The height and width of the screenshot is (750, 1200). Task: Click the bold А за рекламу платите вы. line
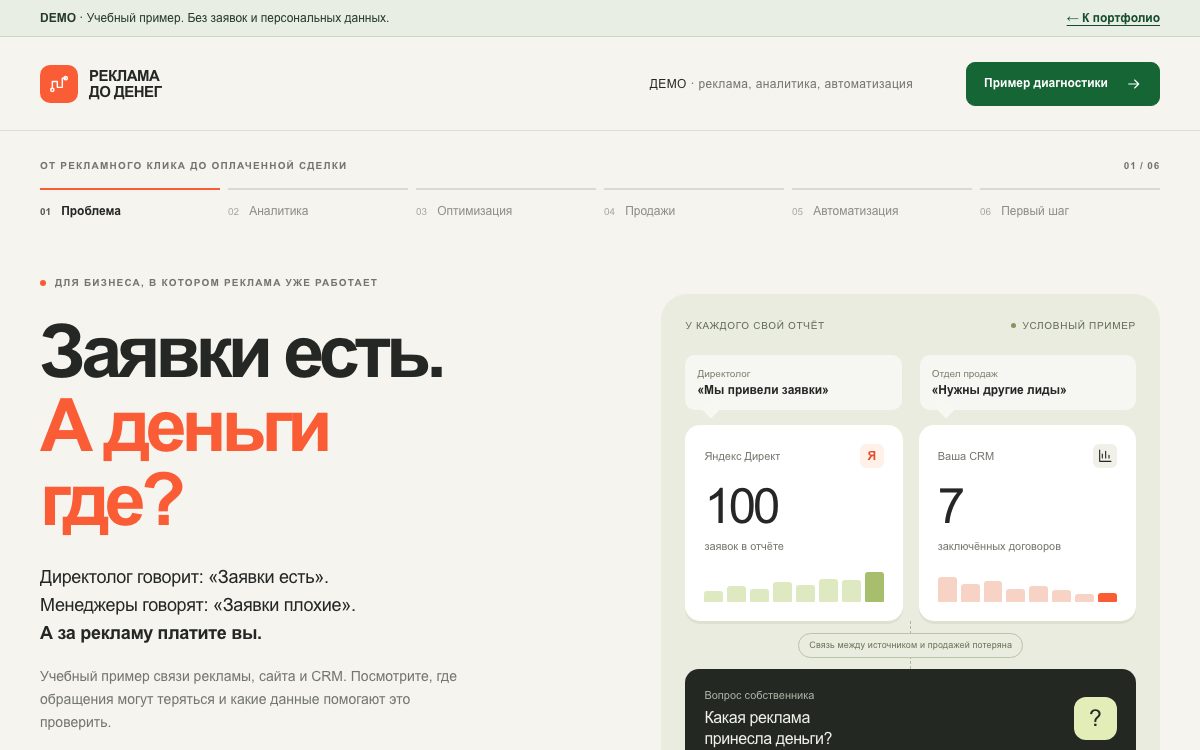pyautogui.click(x=151, y=633)
